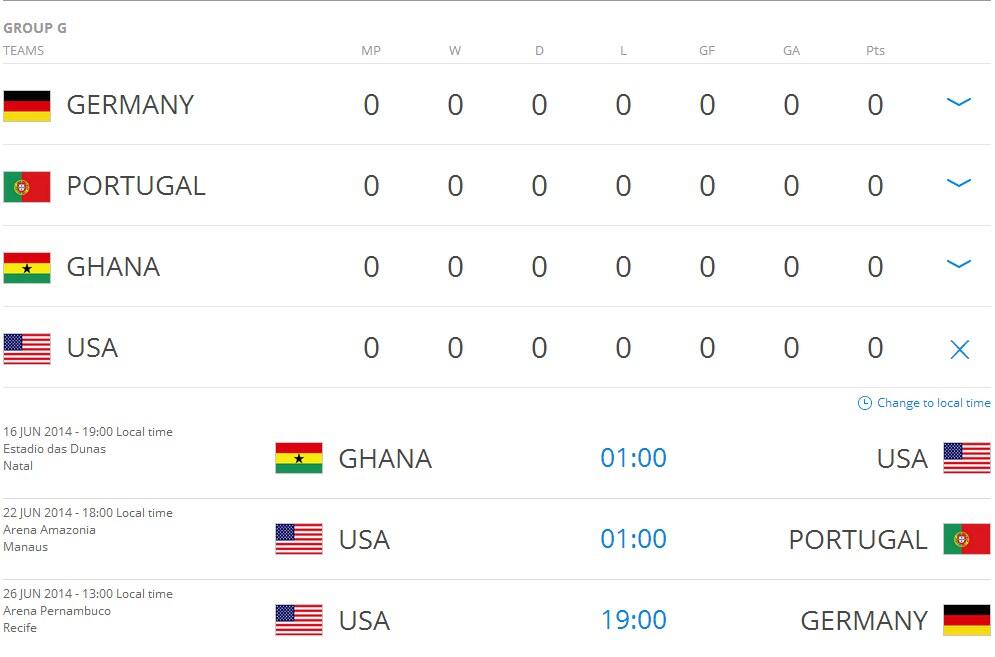Click USA flag in group standings table
This screenshot has height=657, width=995.
[x=27, y=348]
